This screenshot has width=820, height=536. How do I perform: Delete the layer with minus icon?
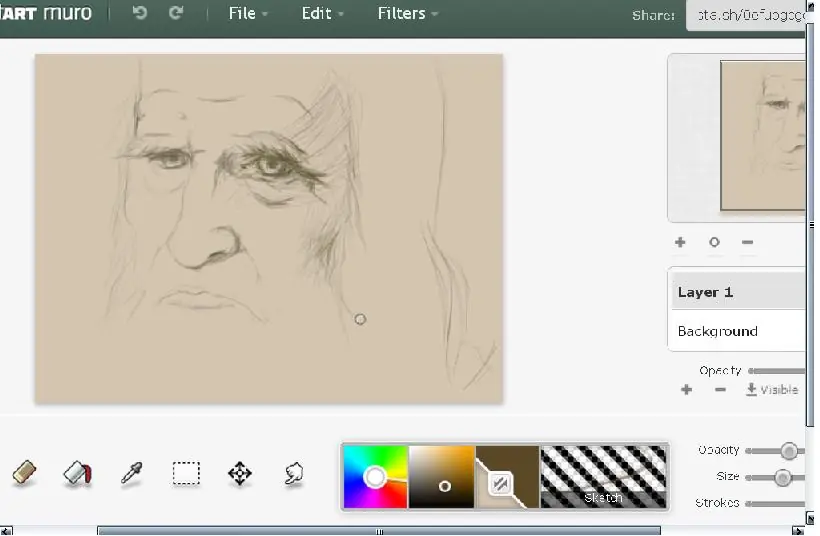pos(720,390)
